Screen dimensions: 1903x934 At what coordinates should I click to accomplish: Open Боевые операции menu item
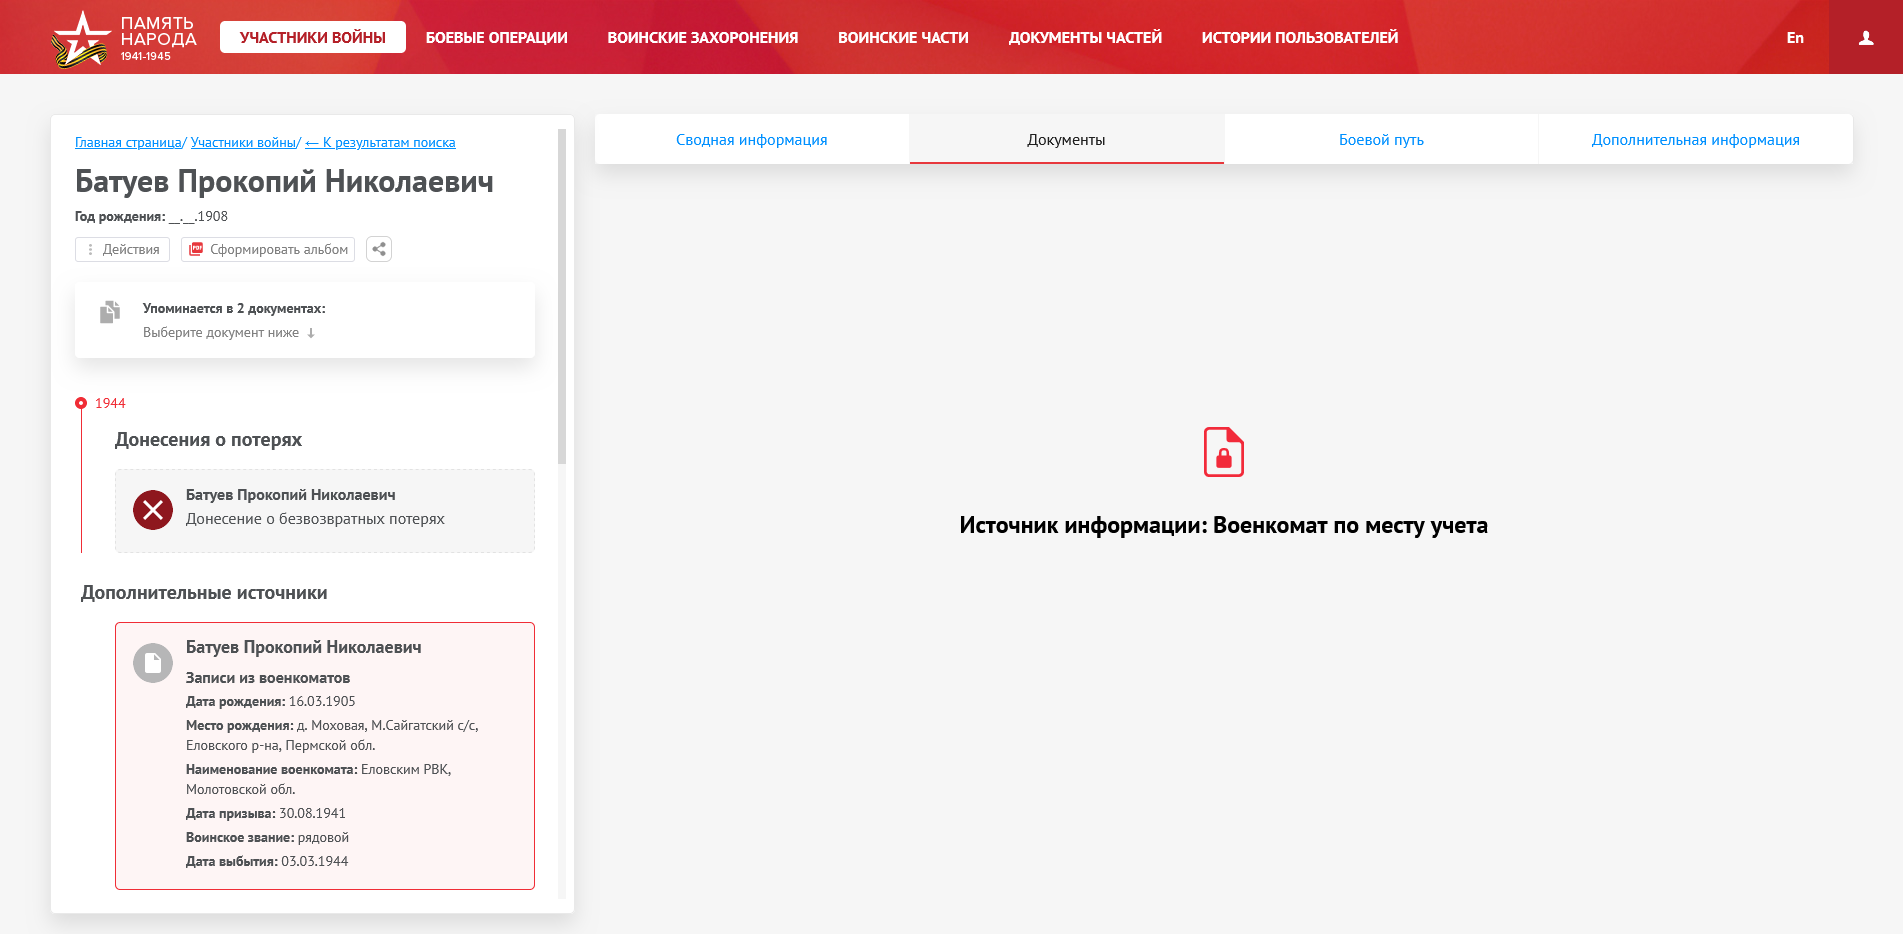(x=496, y=37)
